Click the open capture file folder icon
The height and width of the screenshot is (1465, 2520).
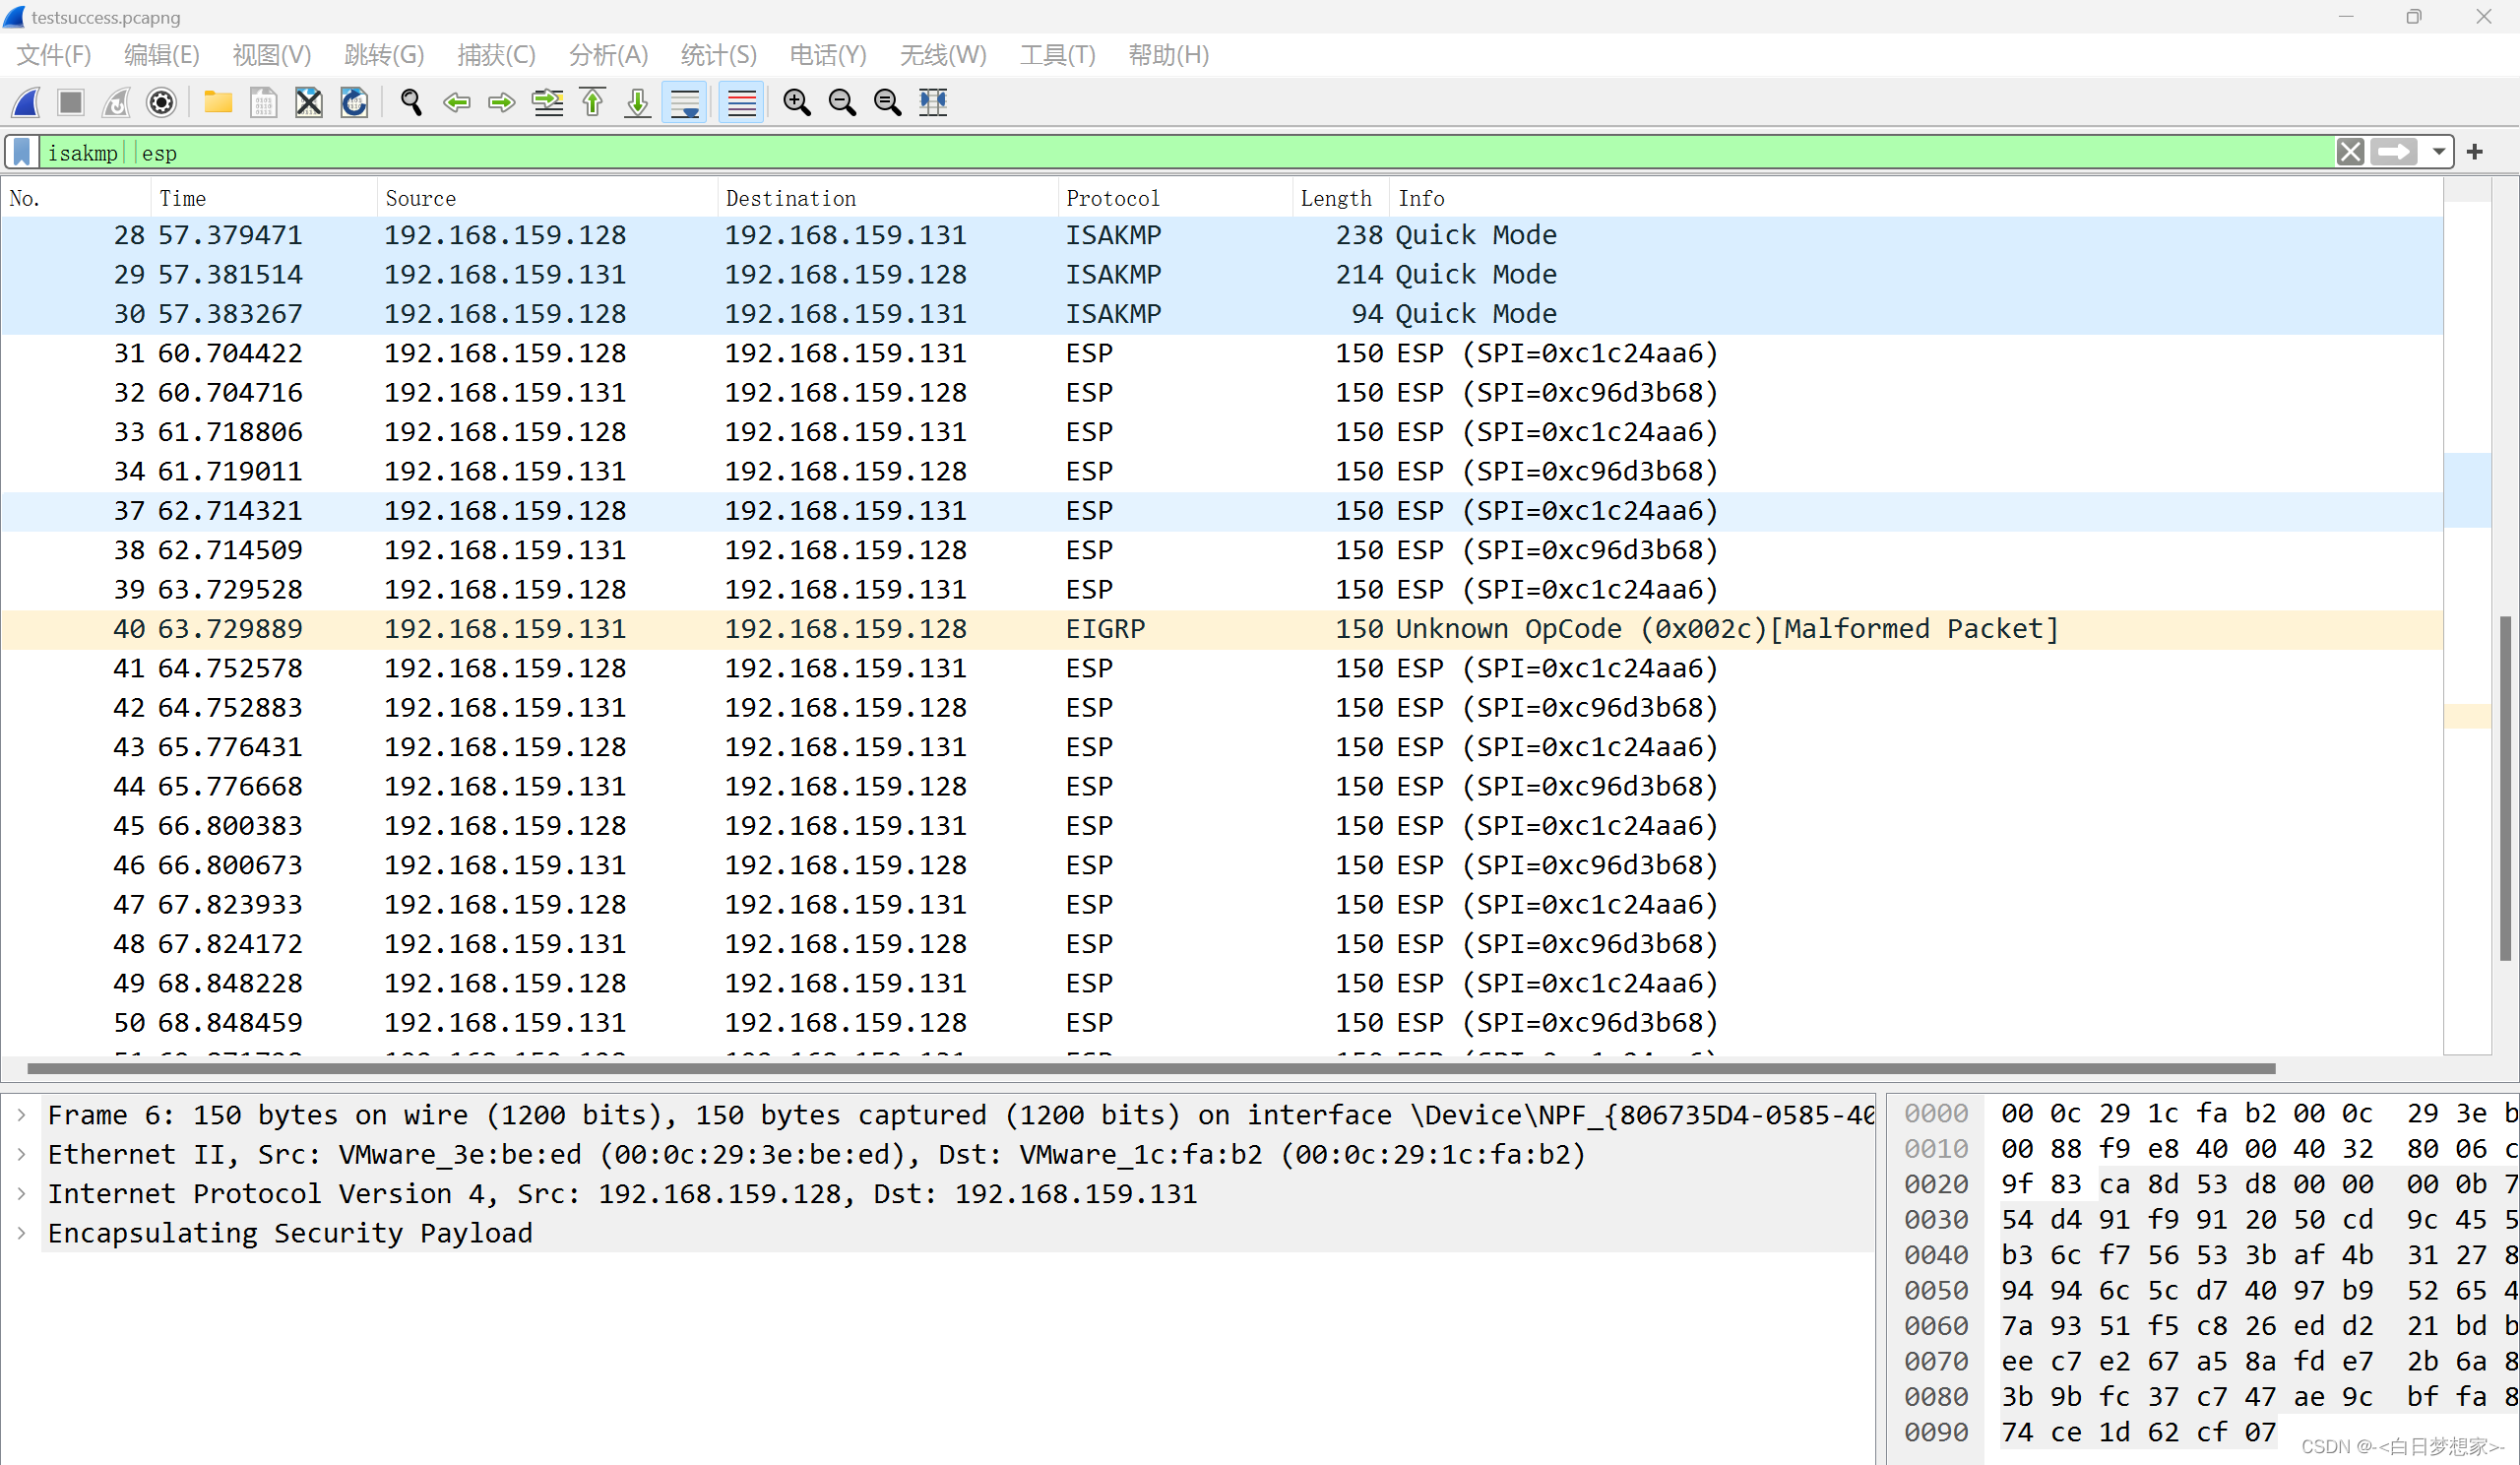click(217, 102)
